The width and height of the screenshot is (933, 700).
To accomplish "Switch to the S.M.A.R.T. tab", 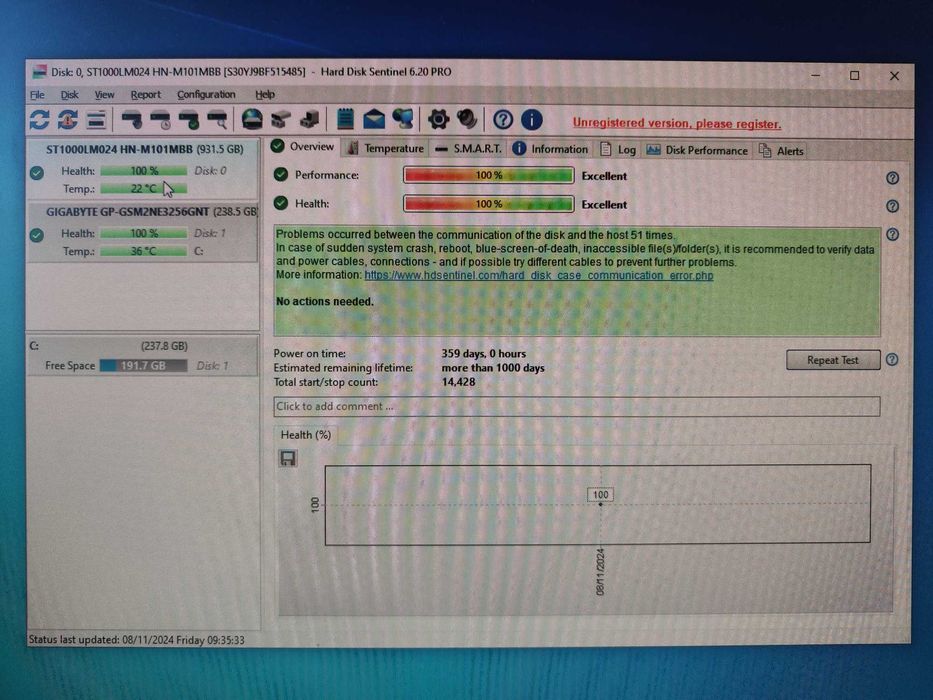I will (x=468, y=149).
